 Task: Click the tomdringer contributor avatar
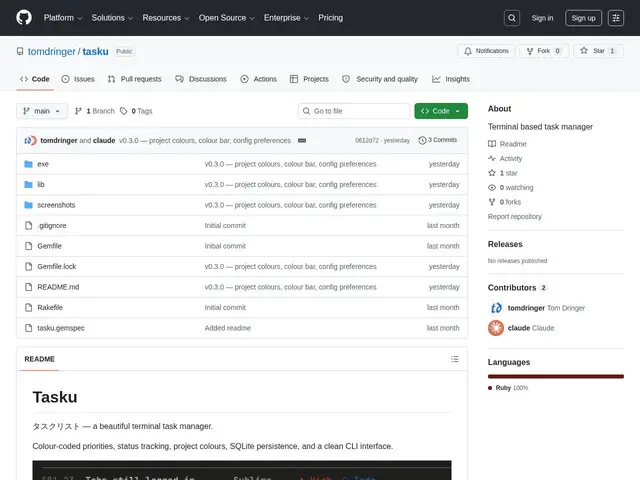pos(496,308)
